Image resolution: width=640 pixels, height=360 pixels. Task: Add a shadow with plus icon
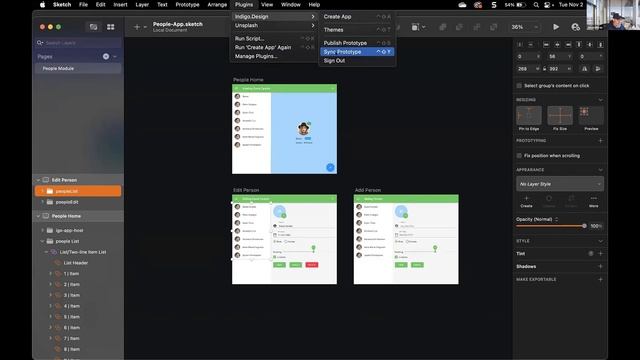[x=600, y=267]
